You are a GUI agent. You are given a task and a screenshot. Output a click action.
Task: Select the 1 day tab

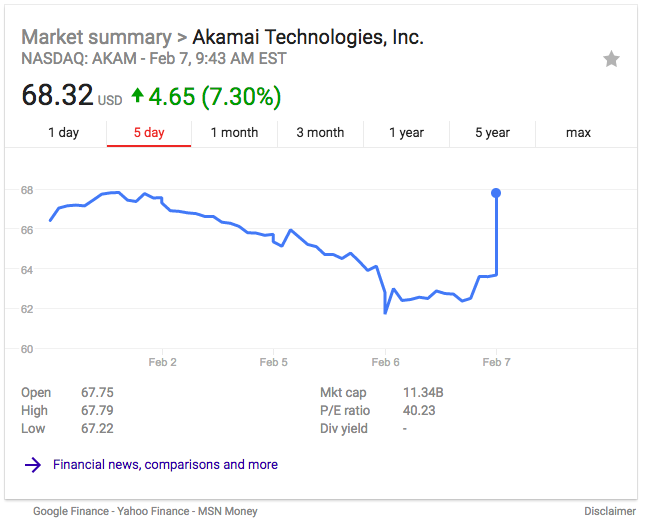63,133
